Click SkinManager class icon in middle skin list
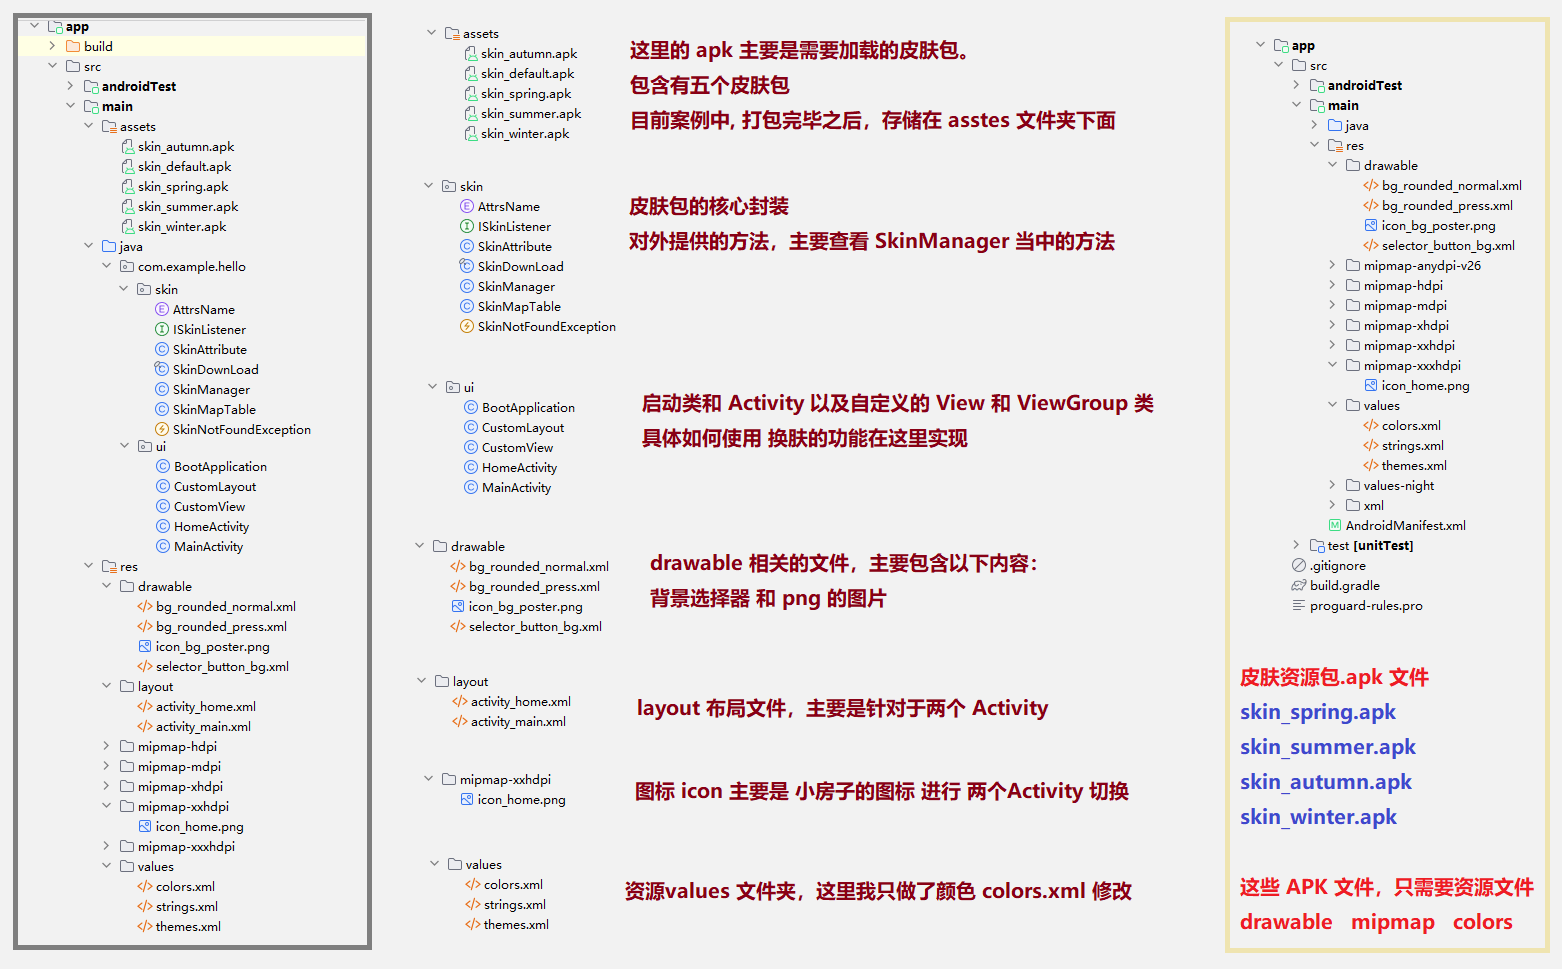 467,286
